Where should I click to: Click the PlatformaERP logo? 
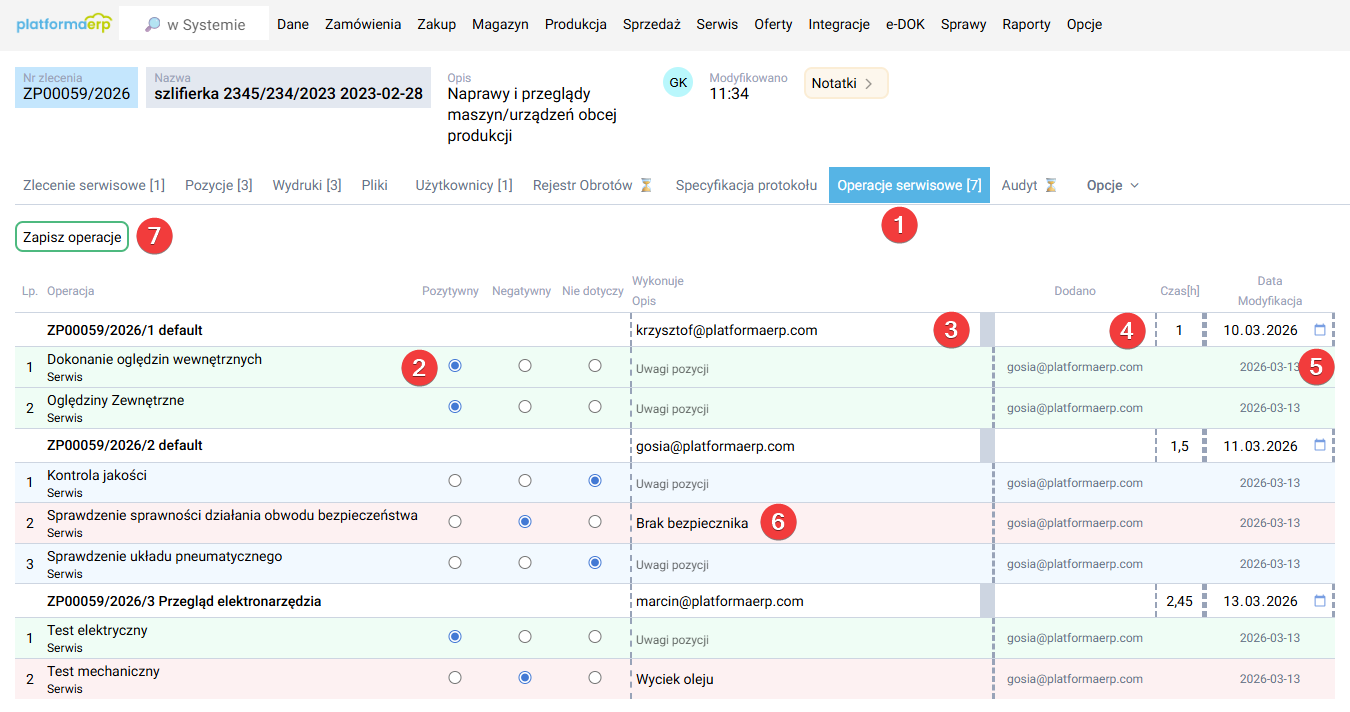tap(64, 24)
